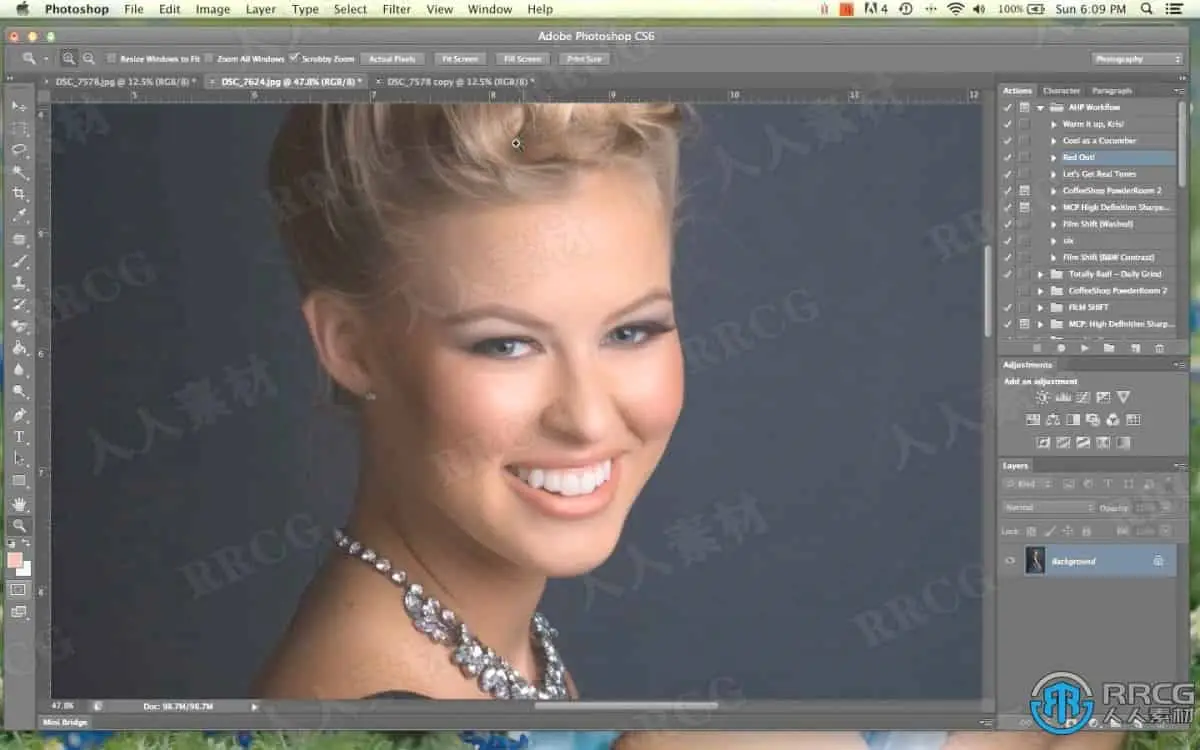Image resolution: width=1200 pixels, height=750 pixels.
Task: Open the Zoom tool preset picker arrow
Action: (x=46, y=59)
